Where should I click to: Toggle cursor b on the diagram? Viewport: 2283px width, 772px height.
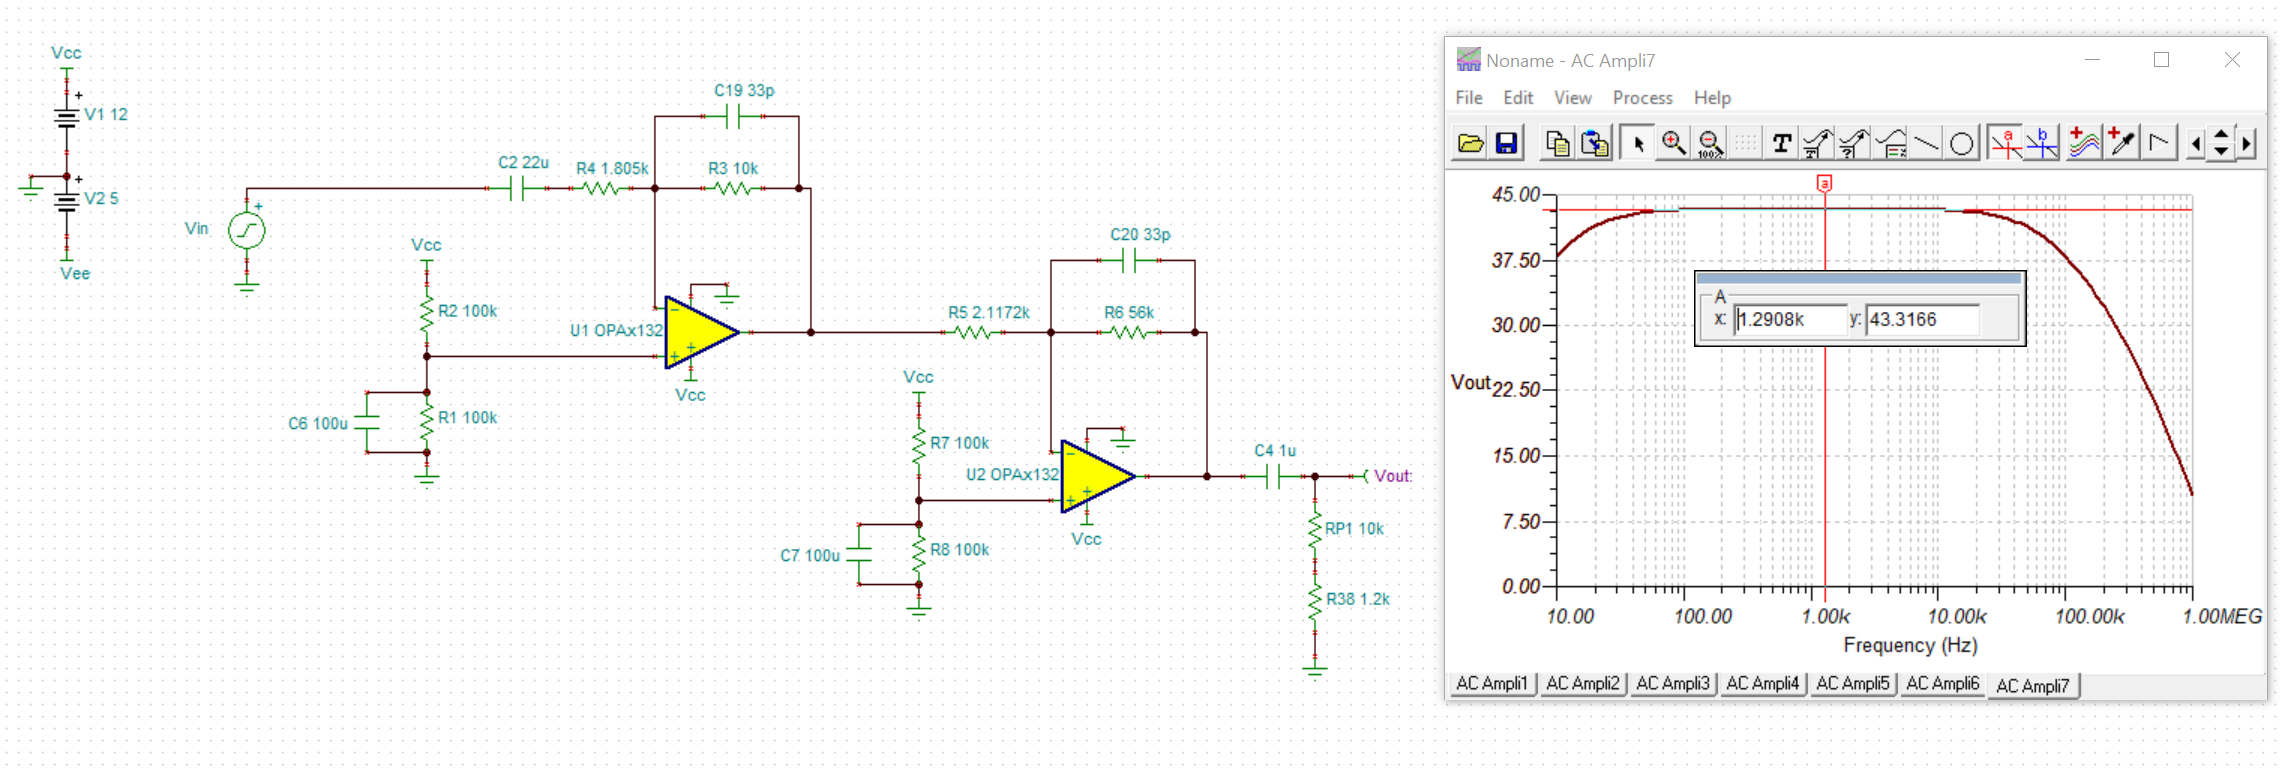(x=2041, y=144)
